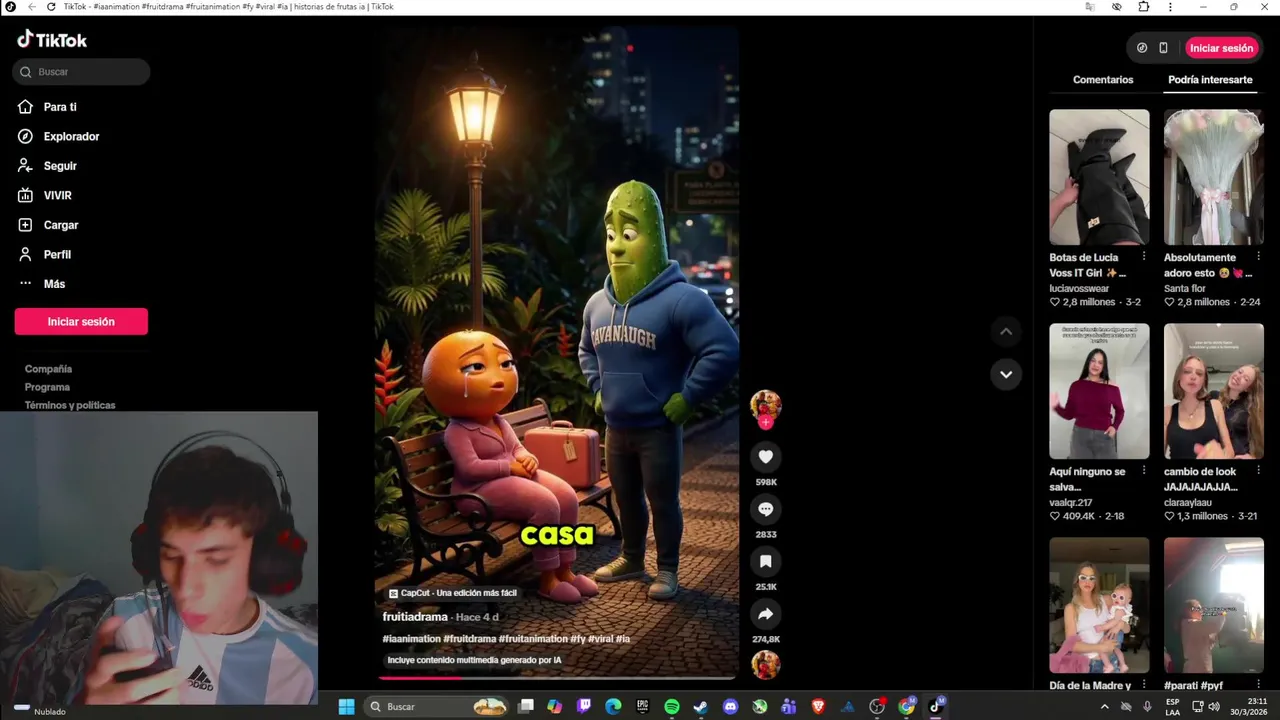Open the Día de la Madre thumbnail

click(x=1099, y=605)
